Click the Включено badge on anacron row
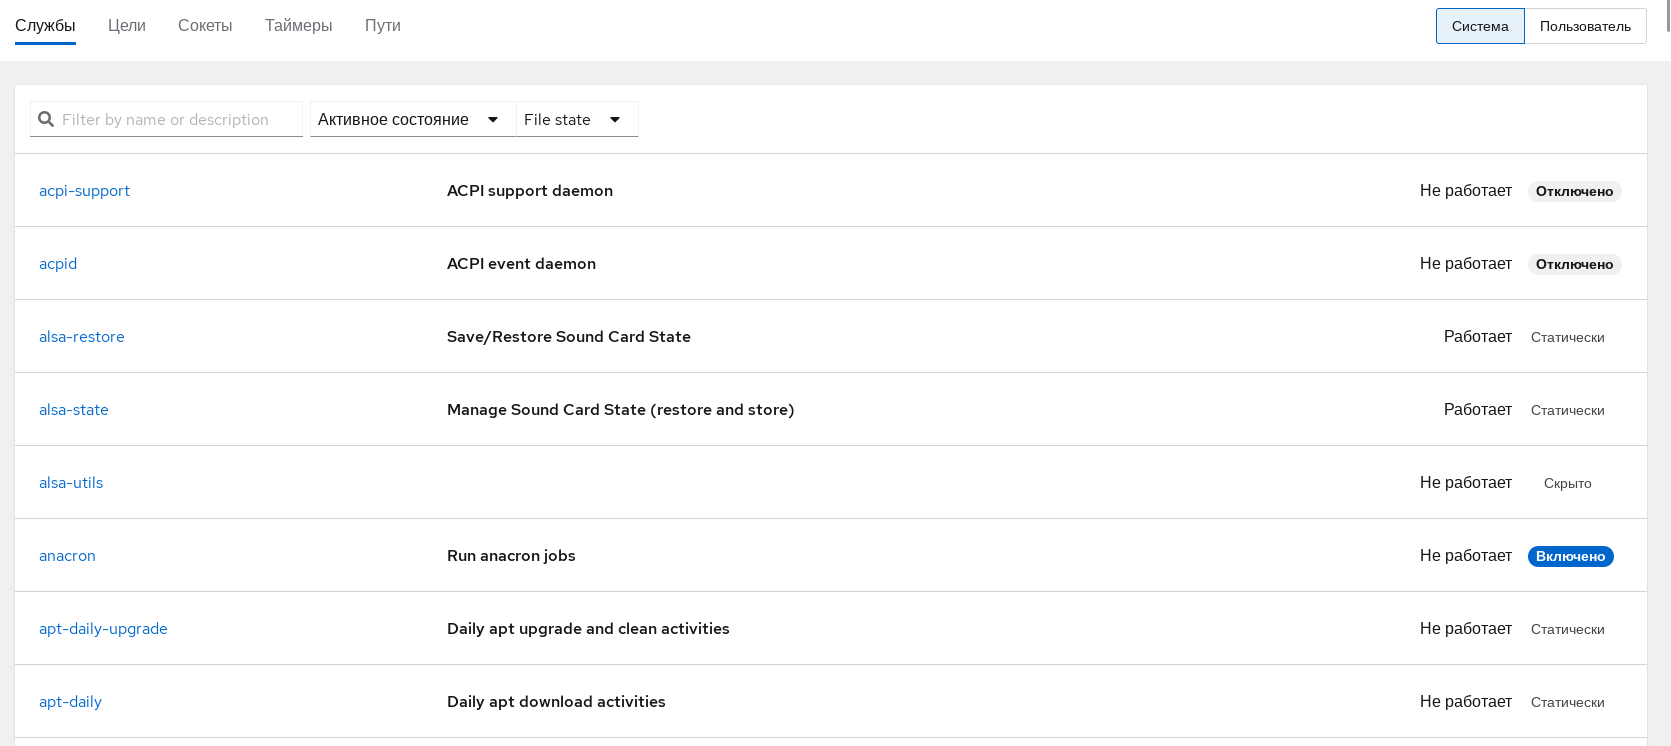This screenshot has width=1671, height=746. (x=1570, y=556)
